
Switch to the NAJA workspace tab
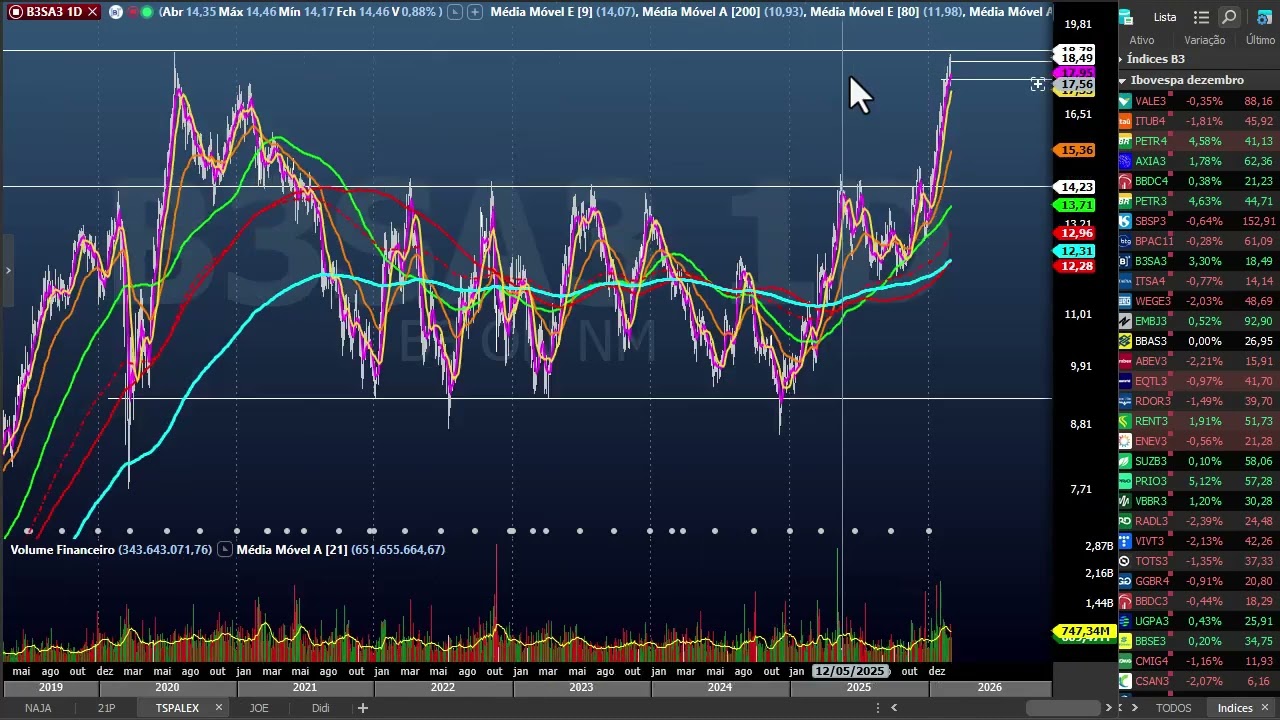[38, 708]
